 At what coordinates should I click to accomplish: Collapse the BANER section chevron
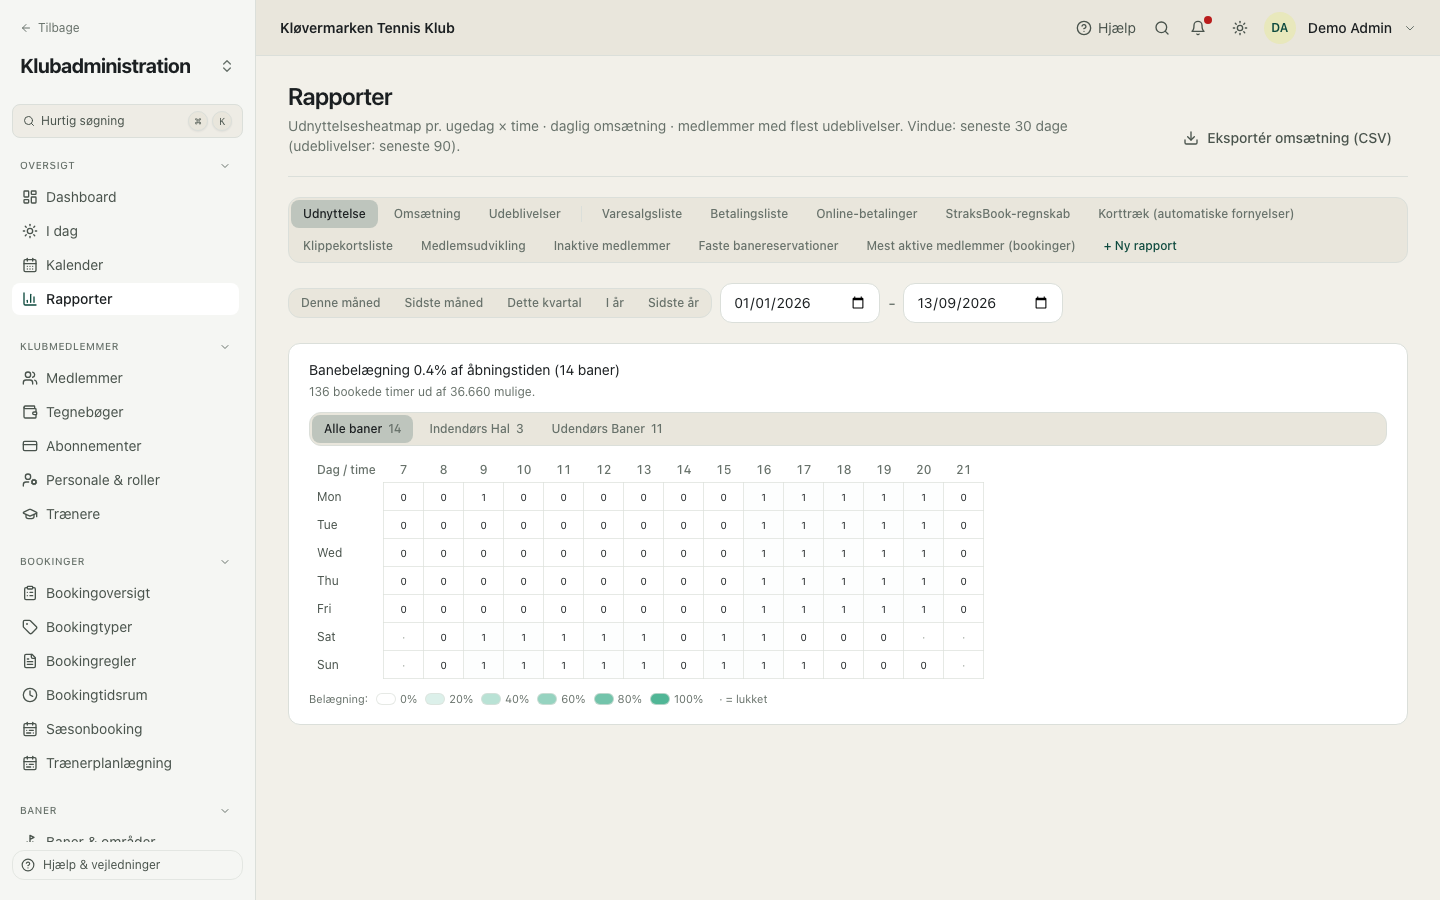225,811
